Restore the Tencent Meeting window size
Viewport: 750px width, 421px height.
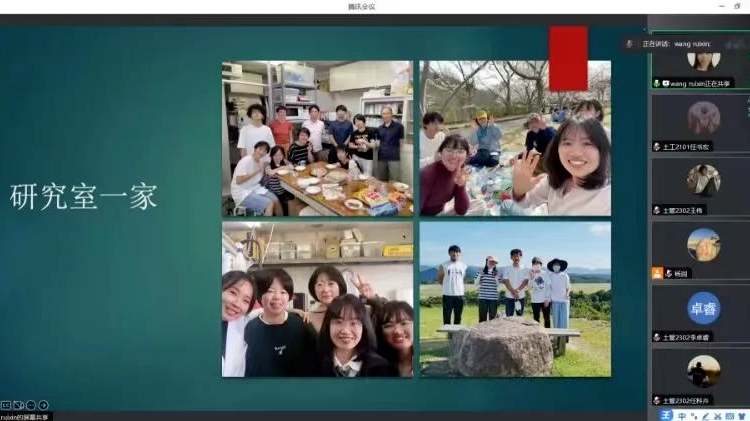737,7
